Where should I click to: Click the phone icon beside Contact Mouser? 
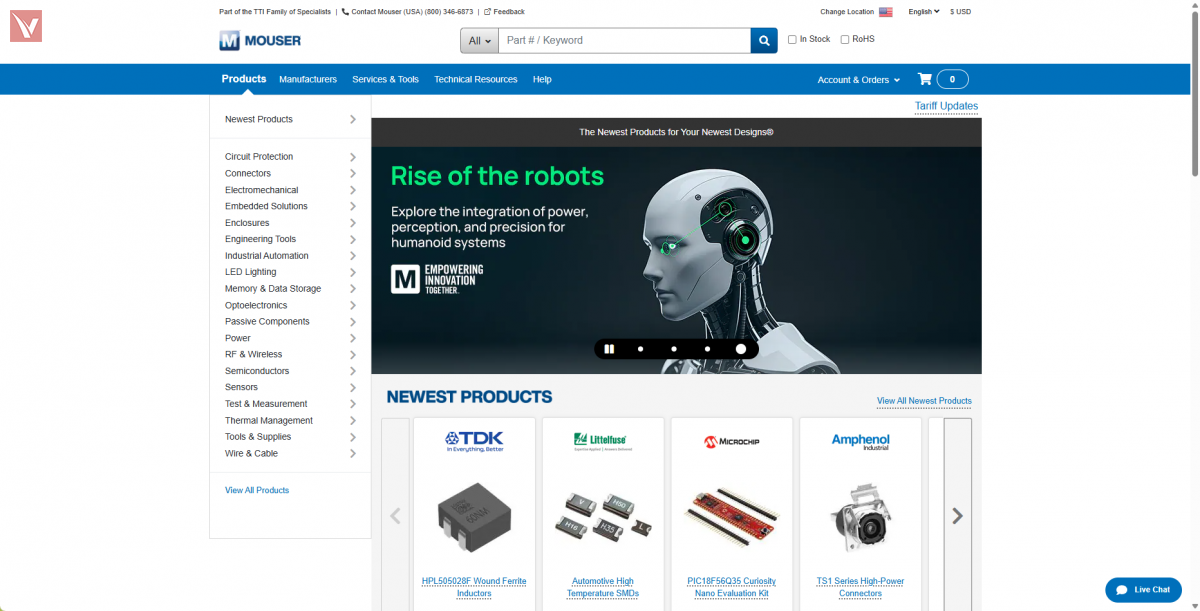tap(345, 12)
